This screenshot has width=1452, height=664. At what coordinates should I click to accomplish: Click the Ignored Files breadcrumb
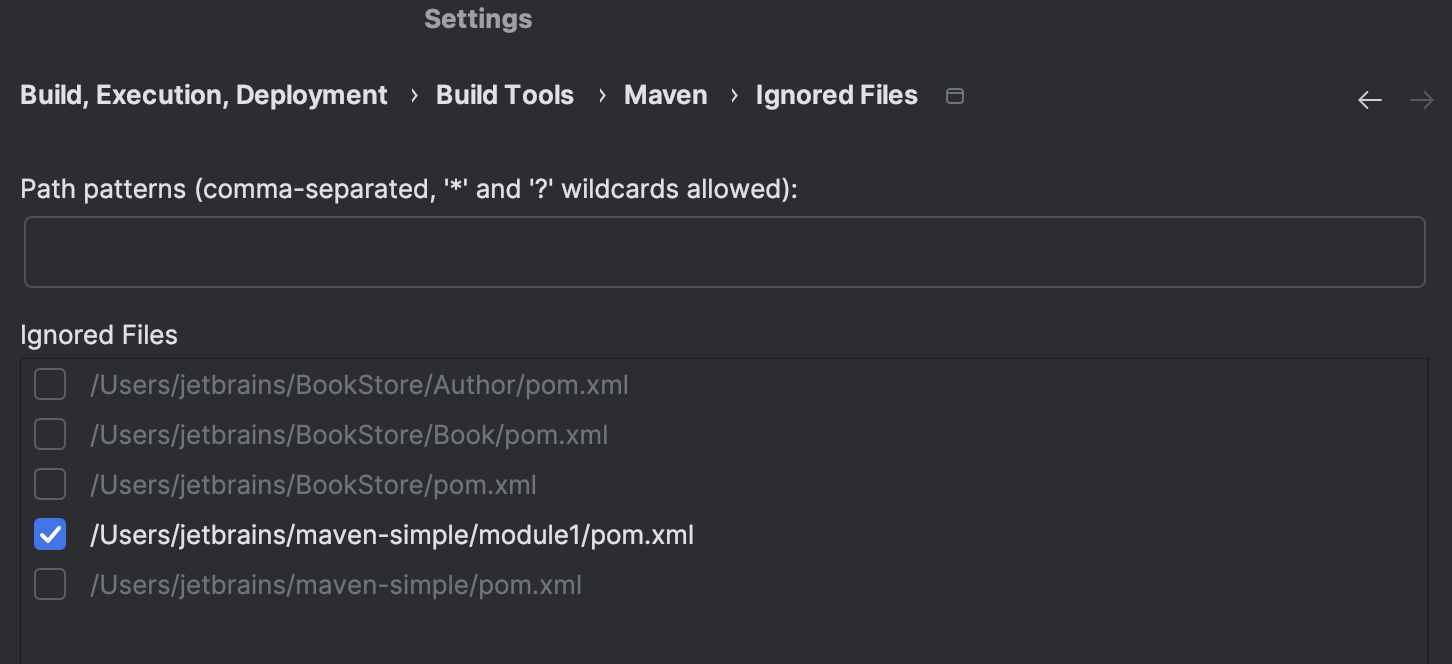(x=836, y=94)
